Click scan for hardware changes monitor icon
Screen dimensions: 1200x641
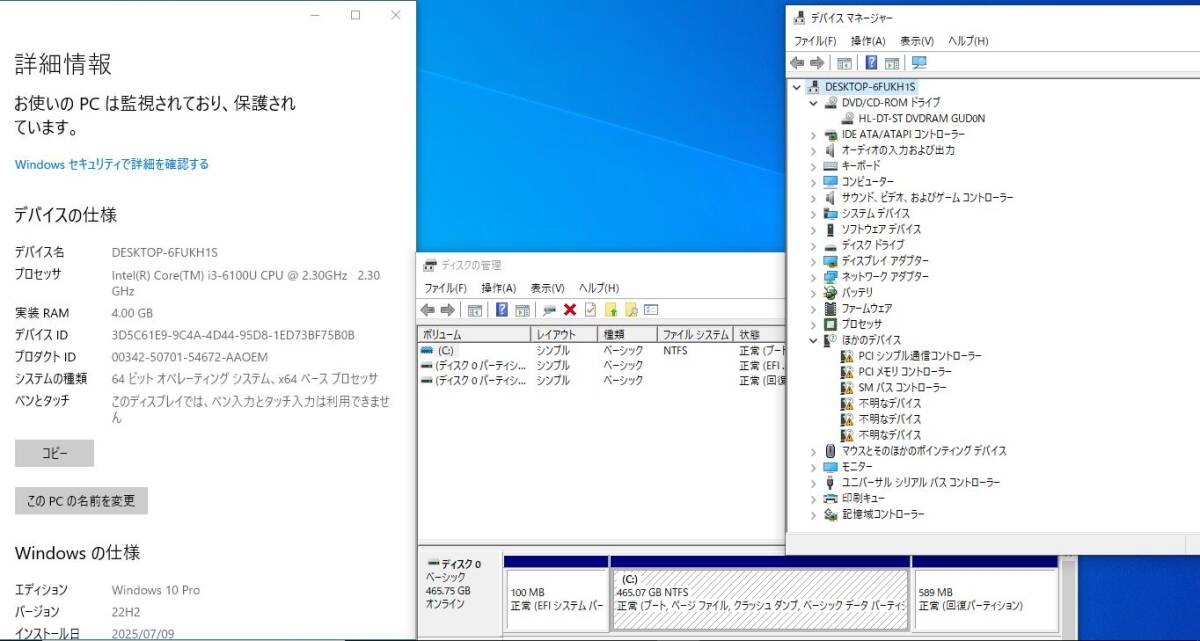click(919, 63)
